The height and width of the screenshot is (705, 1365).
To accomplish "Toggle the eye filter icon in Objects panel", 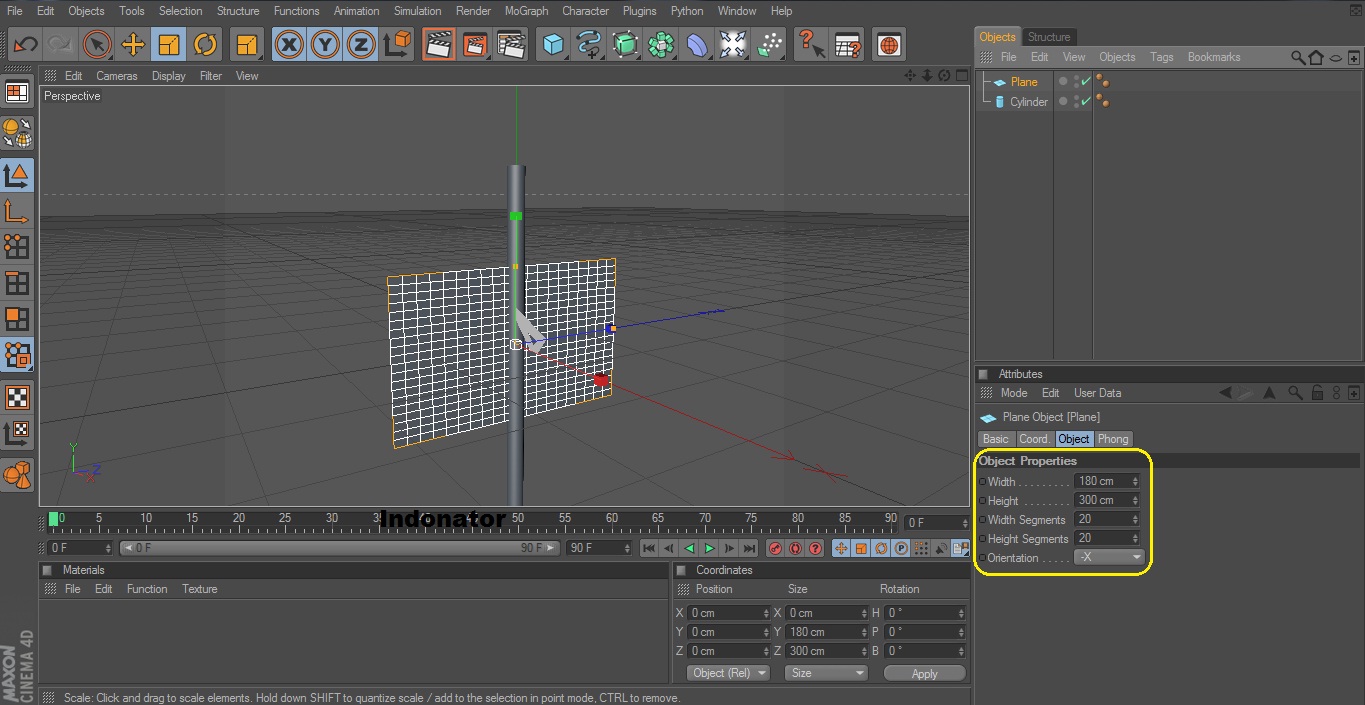I will pyautogui.click(x=1336, y=57).
